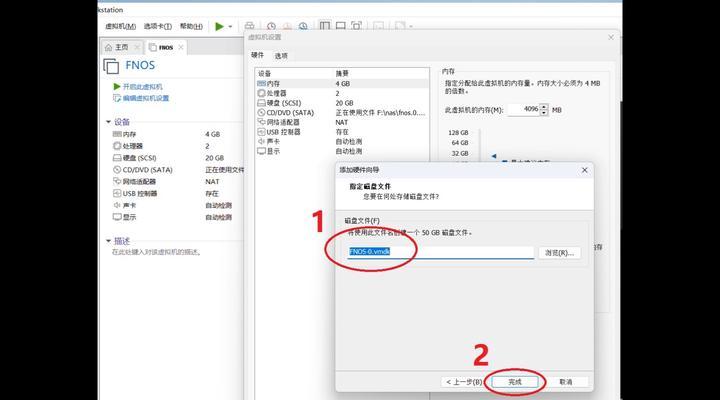Click the take snapshot clock icon
This screenshot has height=400, width=720.
tap(271, 26)
